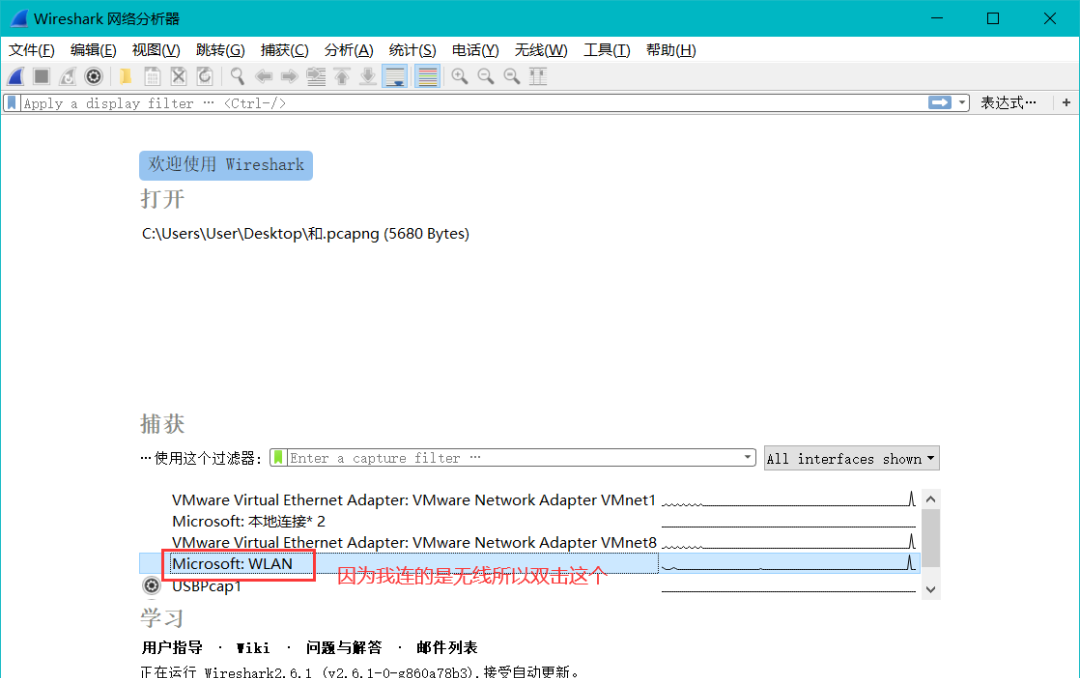This screenshot has width=1080, height=678.
Task: Open a capture file with folder icon
Action: [125, 76]
